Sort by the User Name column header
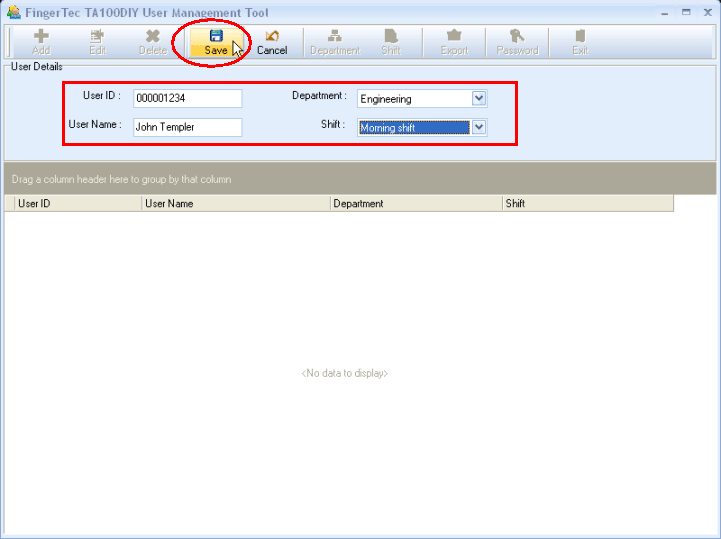Screen dimensions: 721x539 tap(236, 203)
